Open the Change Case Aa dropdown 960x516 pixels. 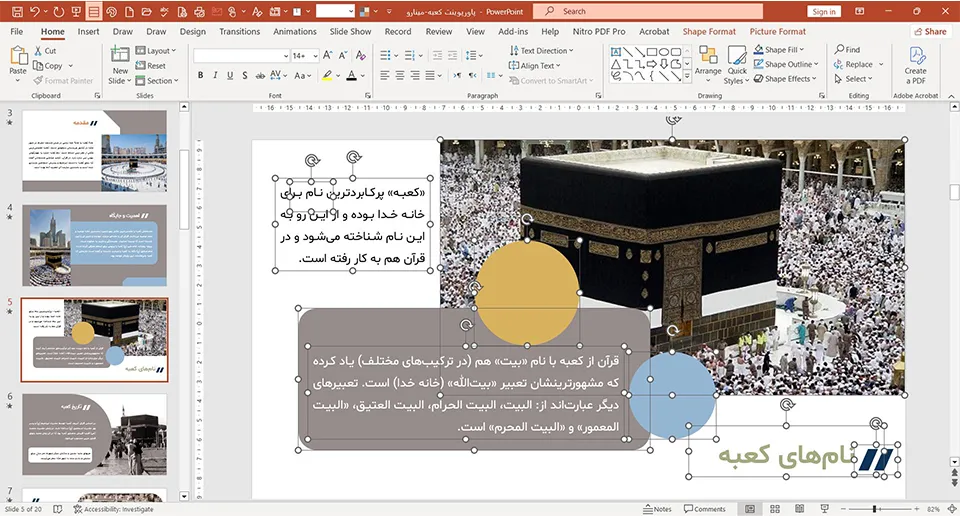click(x=302, y=75)
